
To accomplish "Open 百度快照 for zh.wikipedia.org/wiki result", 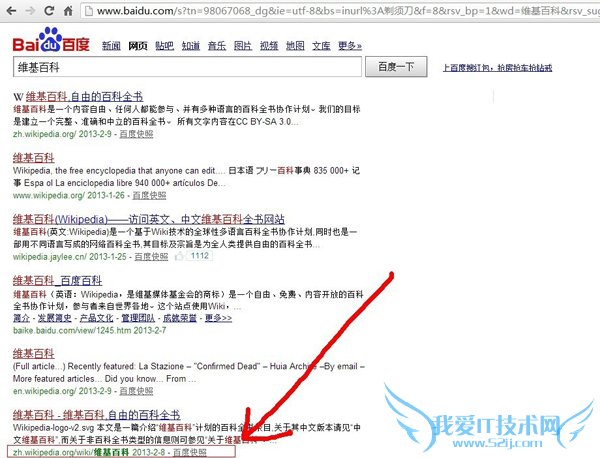I will 190,452.
